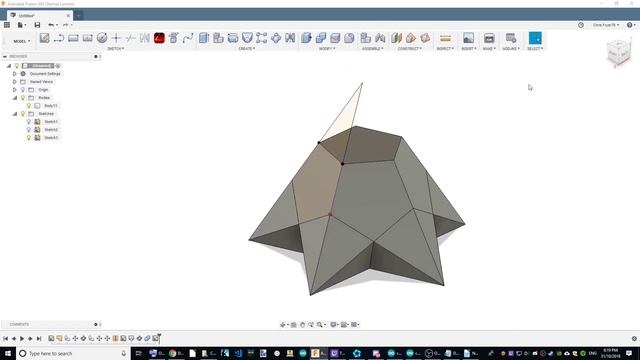
Task: Select the Trim sketch tool
Action: (x=131, y=38)
